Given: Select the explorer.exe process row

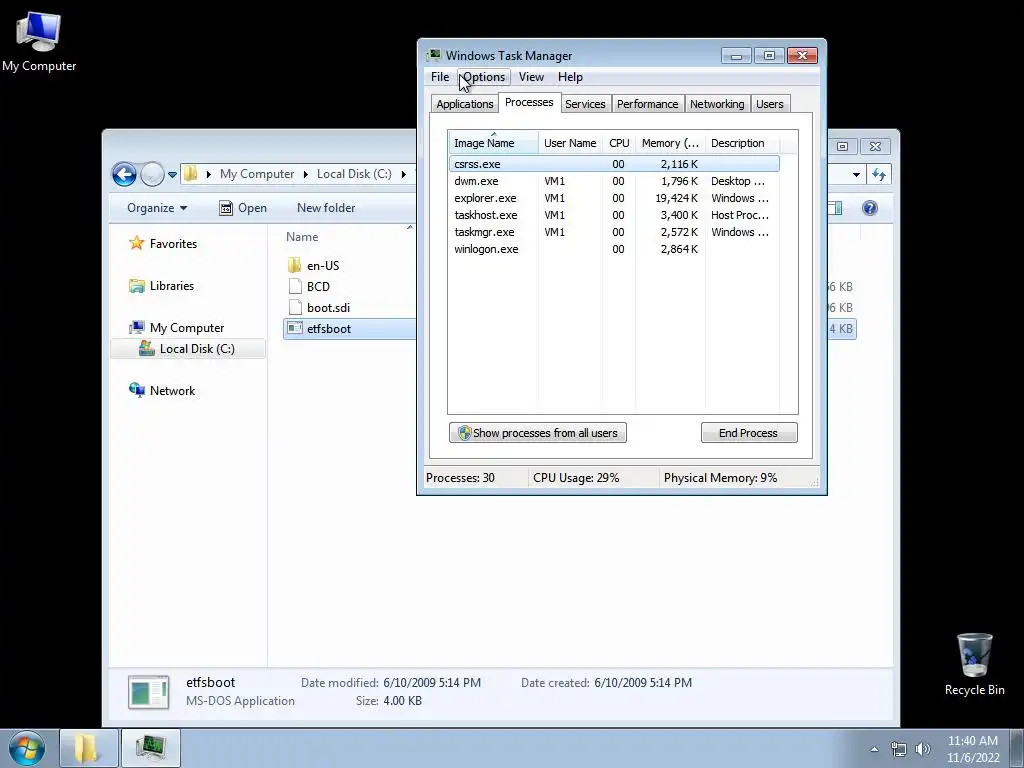Looking at the screenshot, I should [614, 198].
